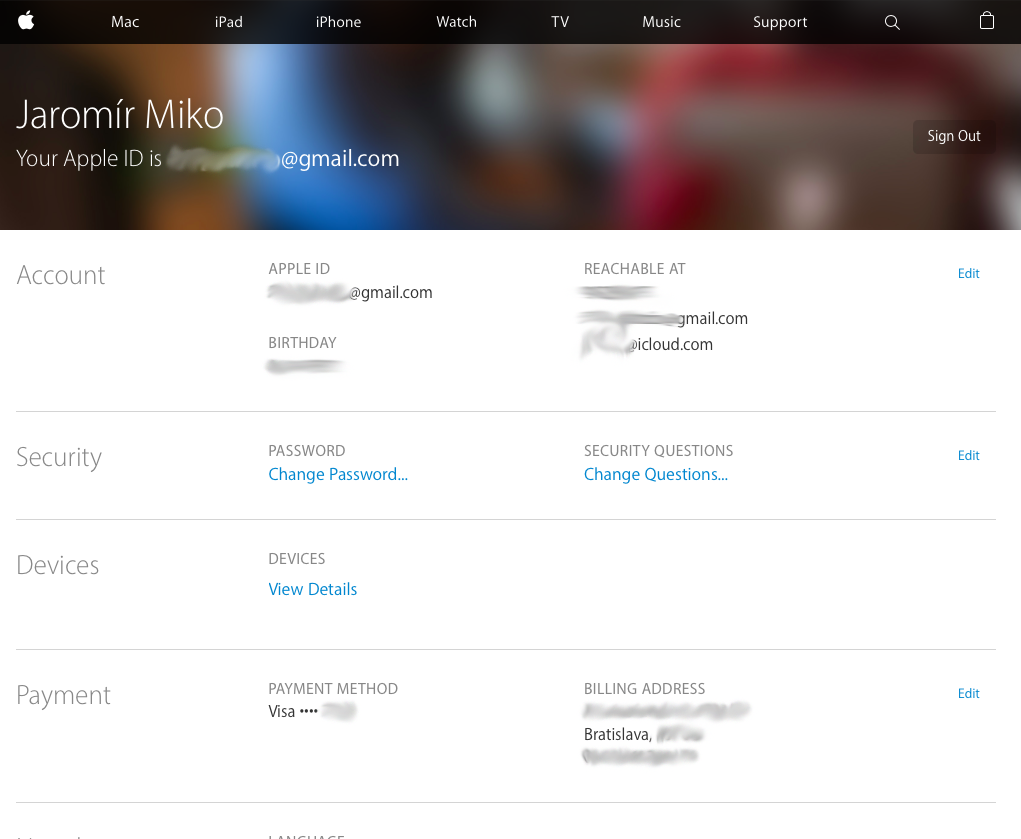Edit the Account details
Image resolution: width=1021 pixels, height=839 pixels.
(x=968, y=273)
